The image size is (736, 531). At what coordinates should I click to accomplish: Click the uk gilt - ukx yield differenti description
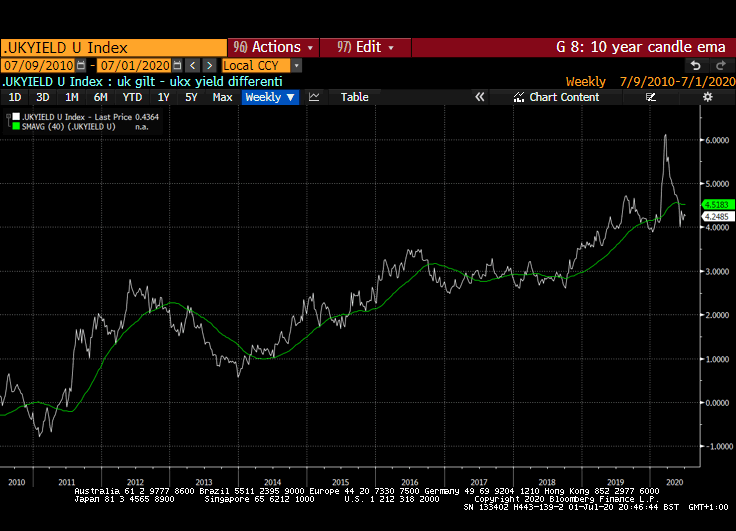coord(199,82)
